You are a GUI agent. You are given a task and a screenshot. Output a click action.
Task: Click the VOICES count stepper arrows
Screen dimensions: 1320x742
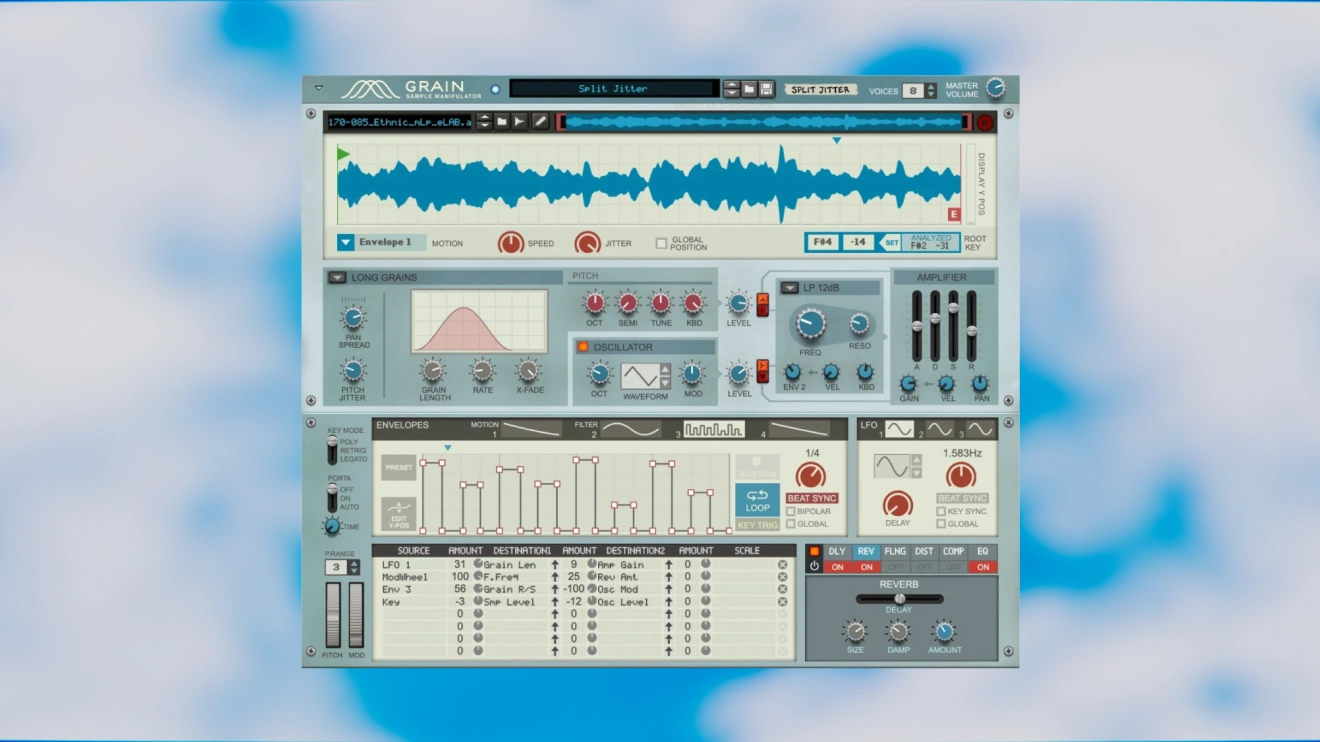click(x=931, y=90)
